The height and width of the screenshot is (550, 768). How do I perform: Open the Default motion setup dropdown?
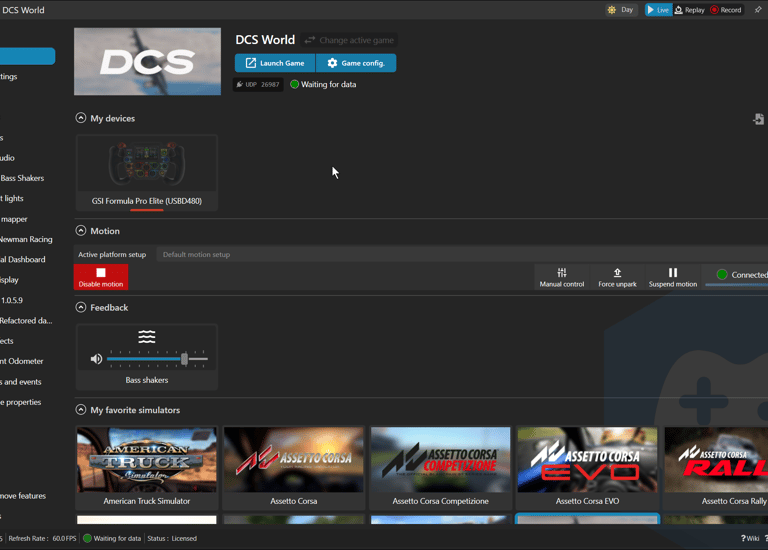point(462,255)
